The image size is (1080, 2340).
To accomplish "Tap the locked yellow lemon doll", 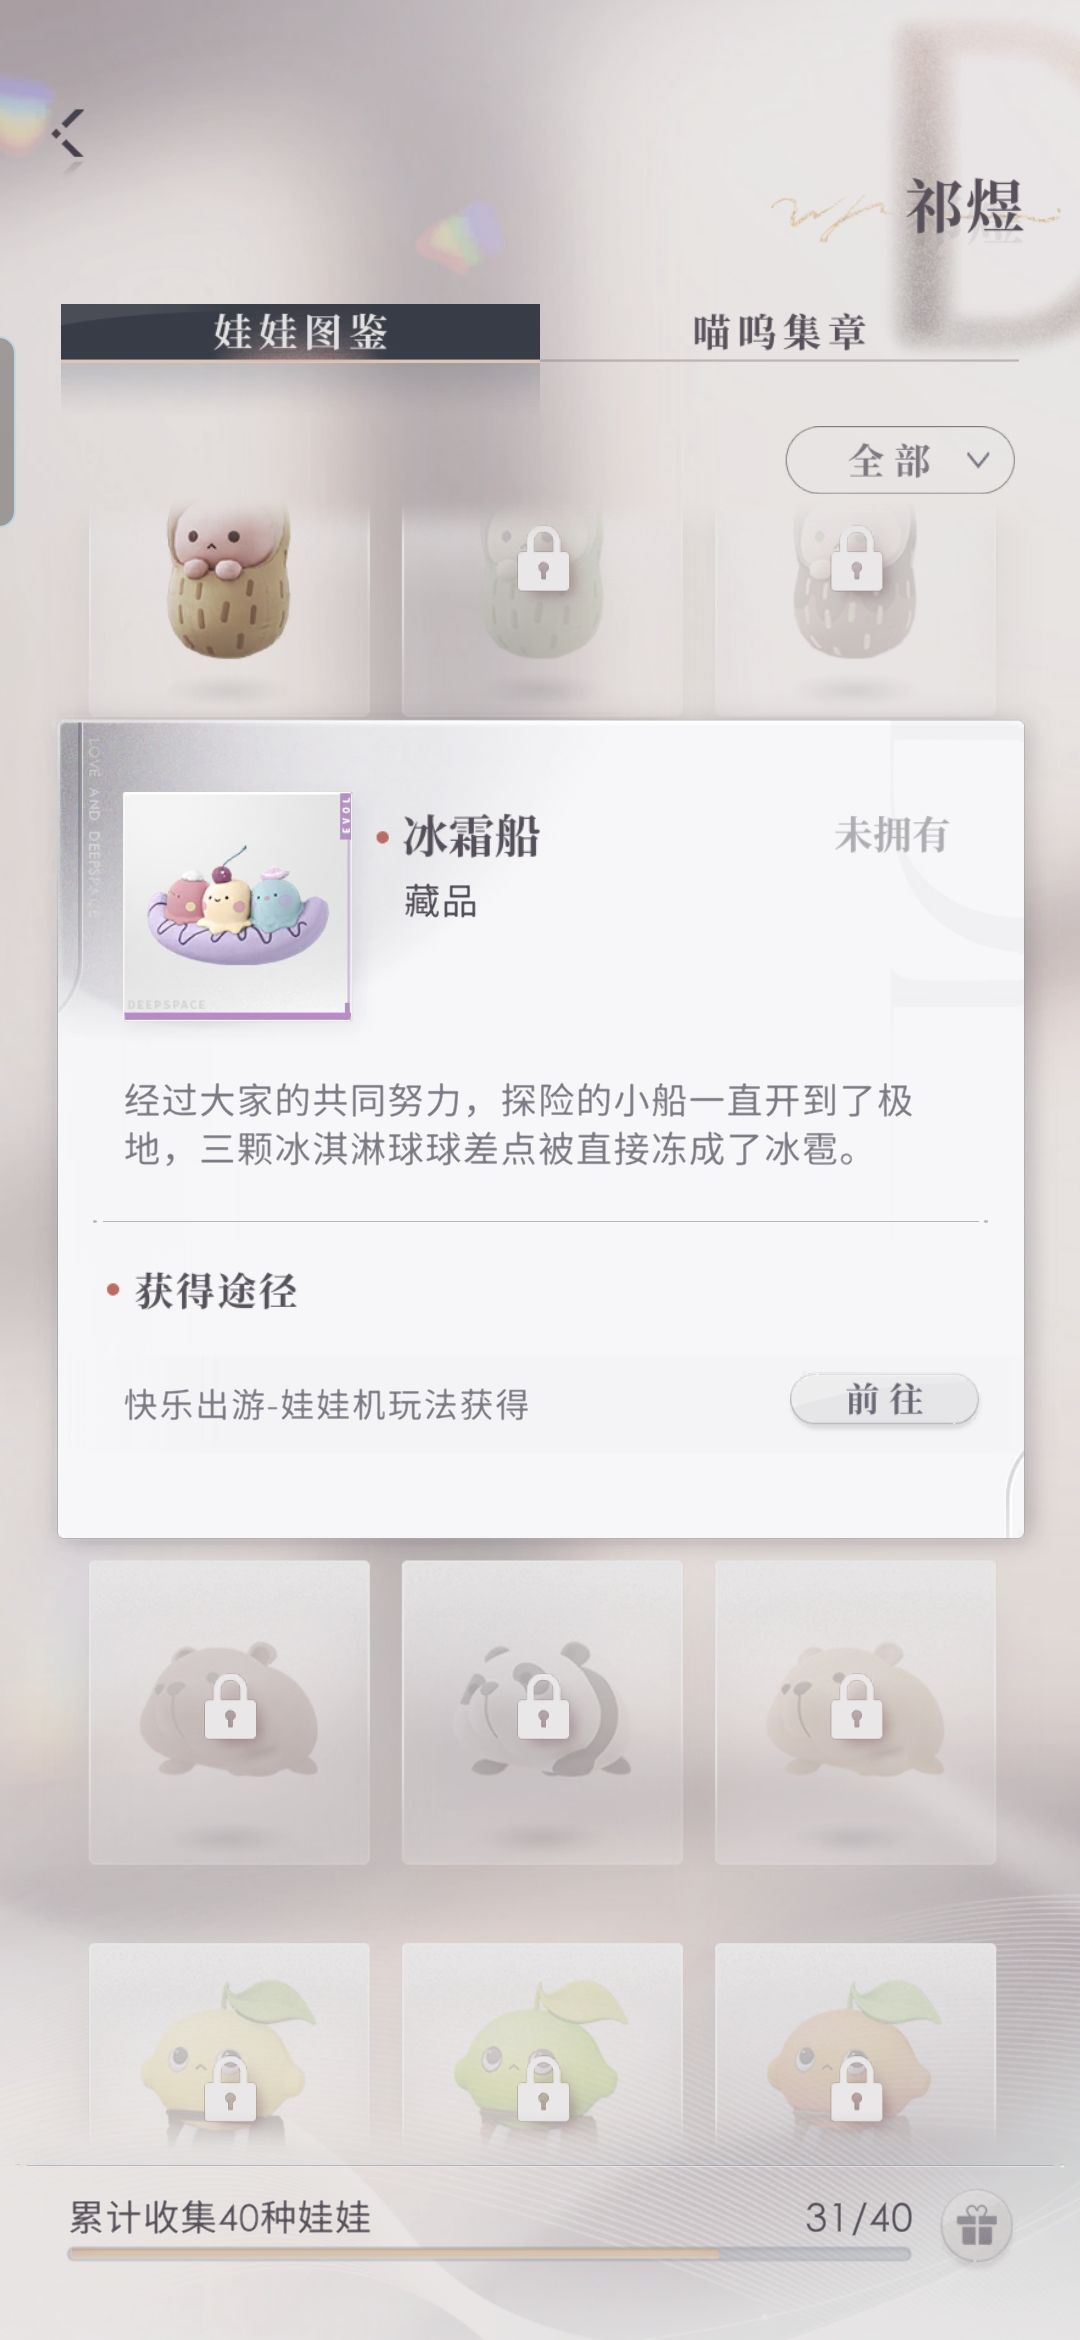I will (x=229, y=2050).
